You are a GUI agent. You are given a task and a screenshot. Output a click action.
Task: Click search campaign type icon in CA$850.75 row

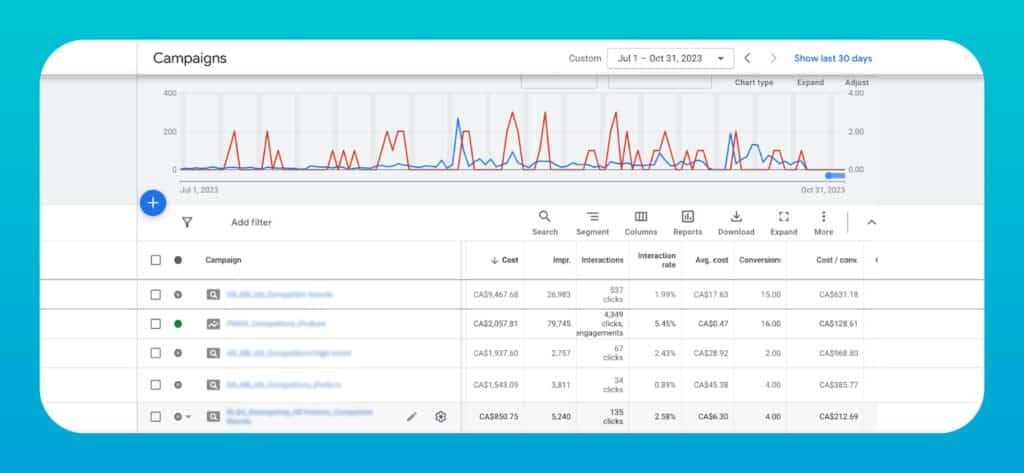click(x=213, y=417)
